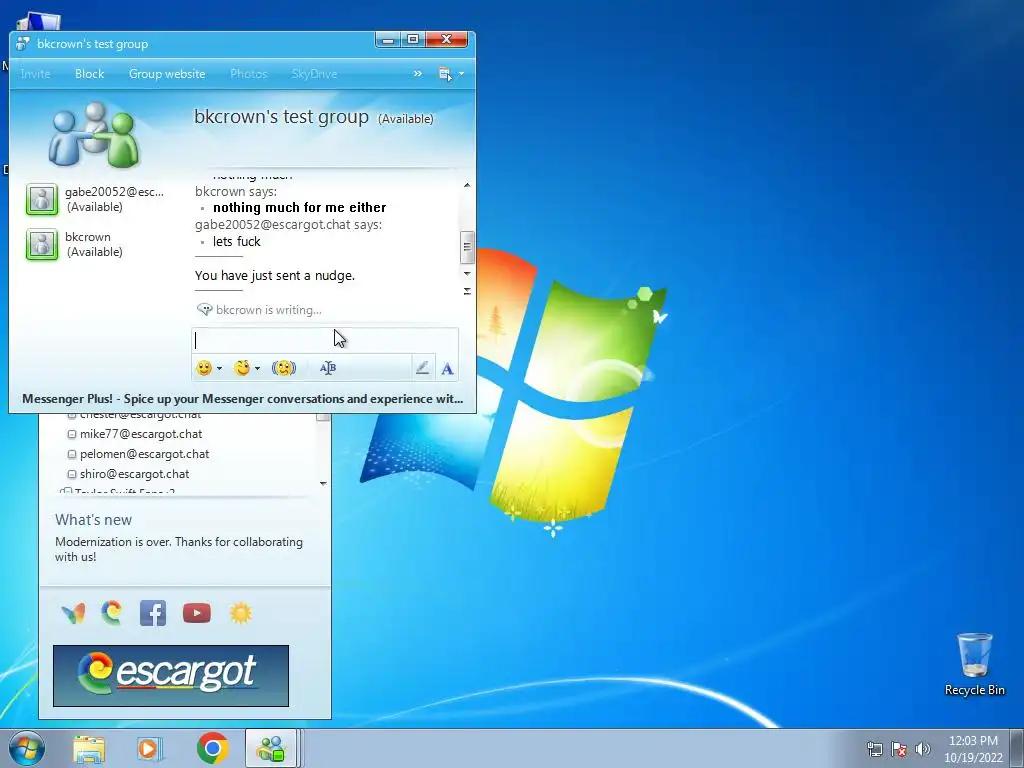Click the group picture with three people
The image size is (1024, 768).
click(x=95, y=135)
